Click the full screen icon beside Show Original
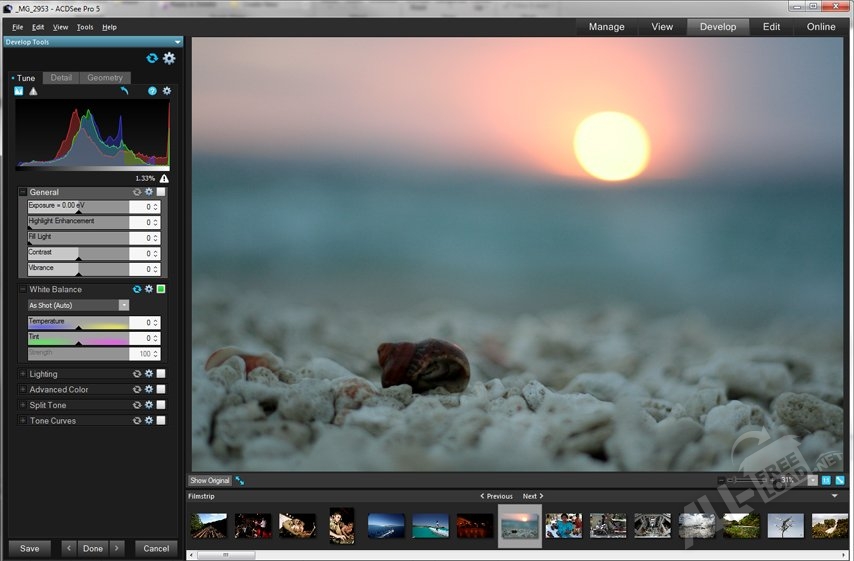Image resolution: width=854 pixels, height=561 pixels. [240, 481]
